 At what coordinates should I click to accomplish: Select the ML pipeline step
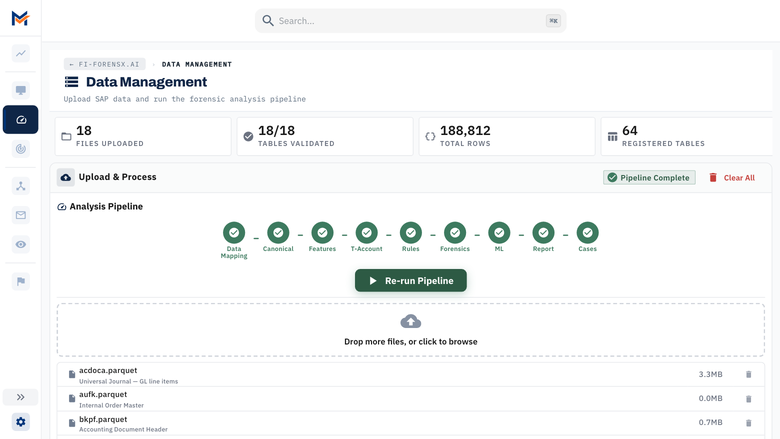499,237
